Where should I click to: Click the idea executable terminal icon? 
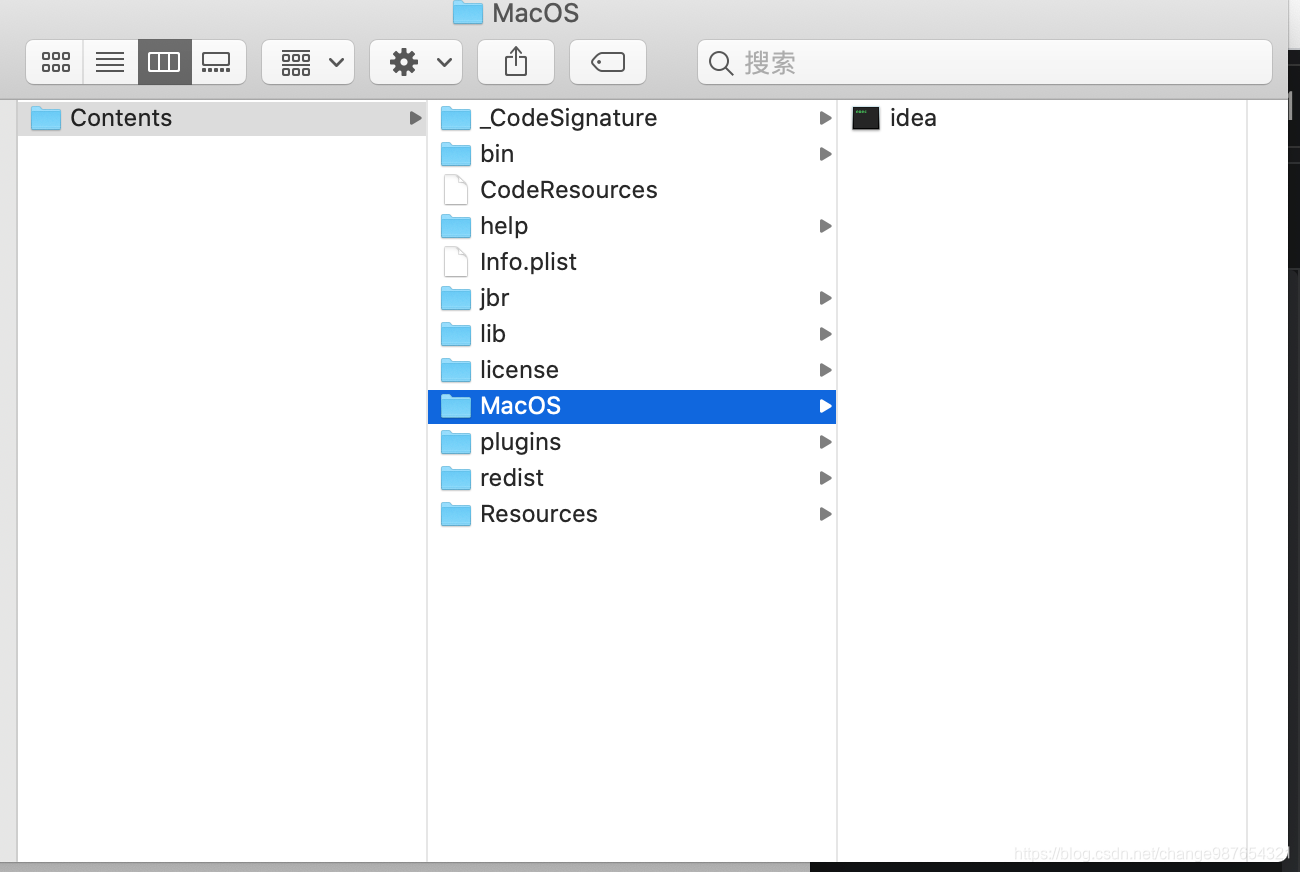pyautogui.click(x=866, y=118)
